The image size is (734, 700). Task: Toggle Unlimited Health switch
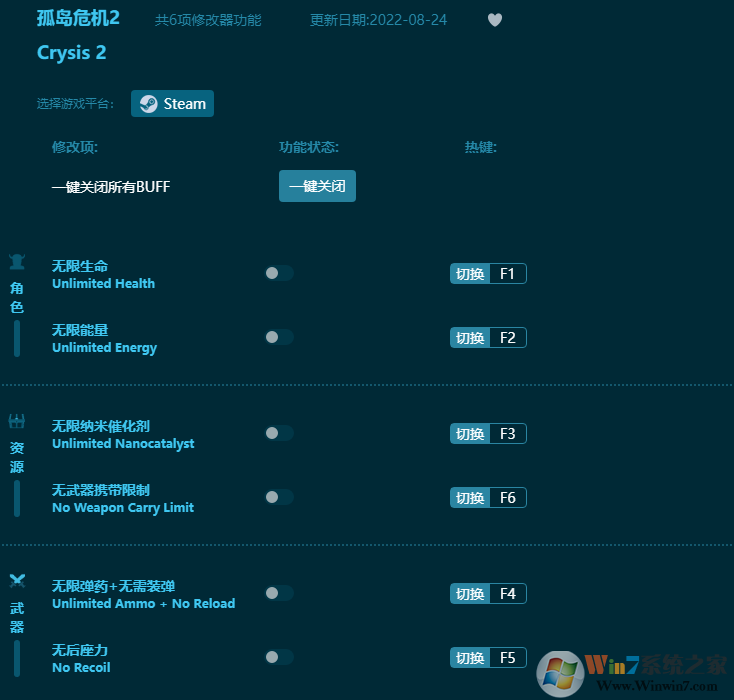pyautogui.click(x=279, y=273)
